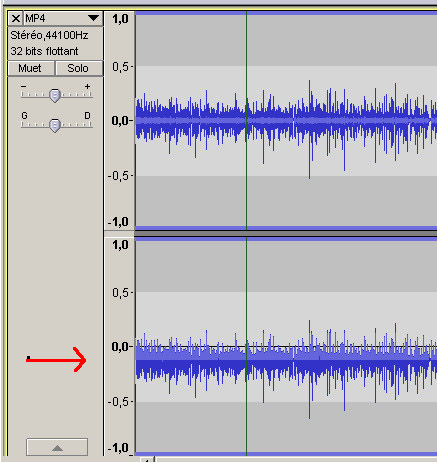Click the D right pan label
This screenshot has height=462, width=437.
pyautogui.click(x=87, y=116)
